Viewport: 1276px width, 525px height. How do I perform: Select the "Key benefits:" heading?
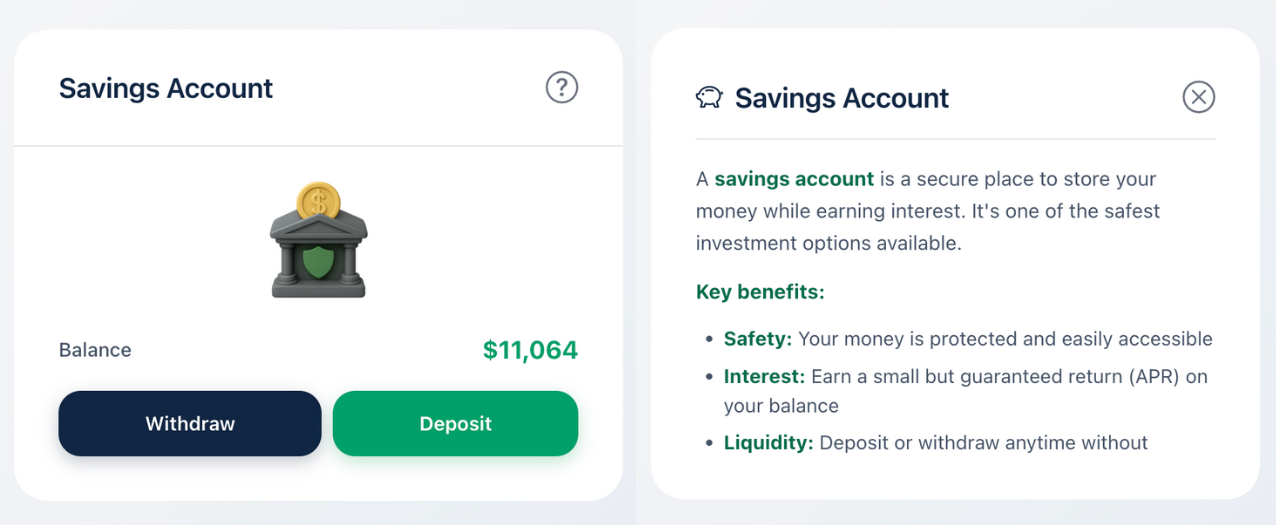tap(760, 292)
